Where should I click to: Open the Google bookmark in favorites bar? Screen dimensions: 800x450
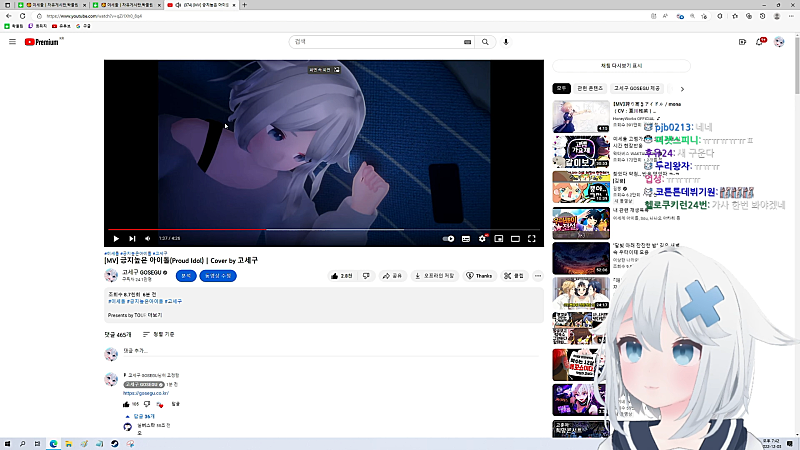pos(83,26)
